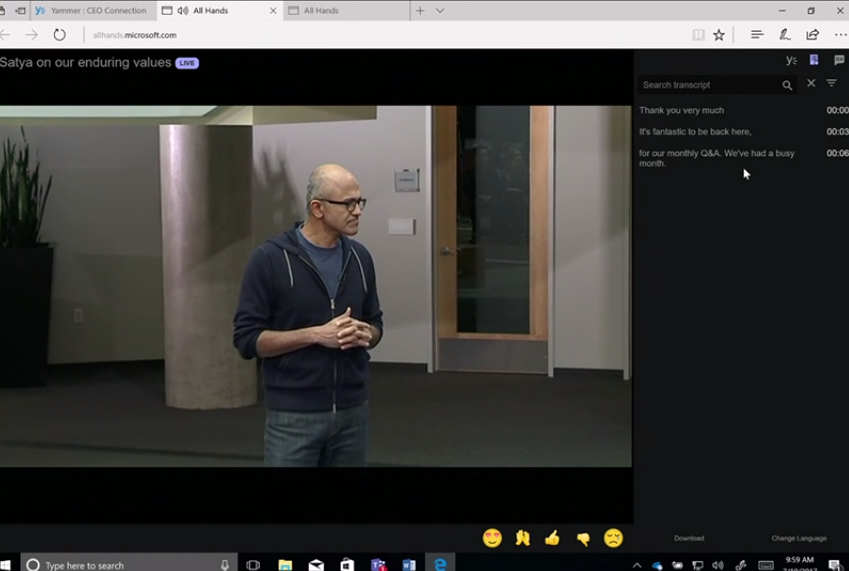Viewport: 849px width, 571px height.
Task: Open the transcript filter options
Action: pos(831,84)
